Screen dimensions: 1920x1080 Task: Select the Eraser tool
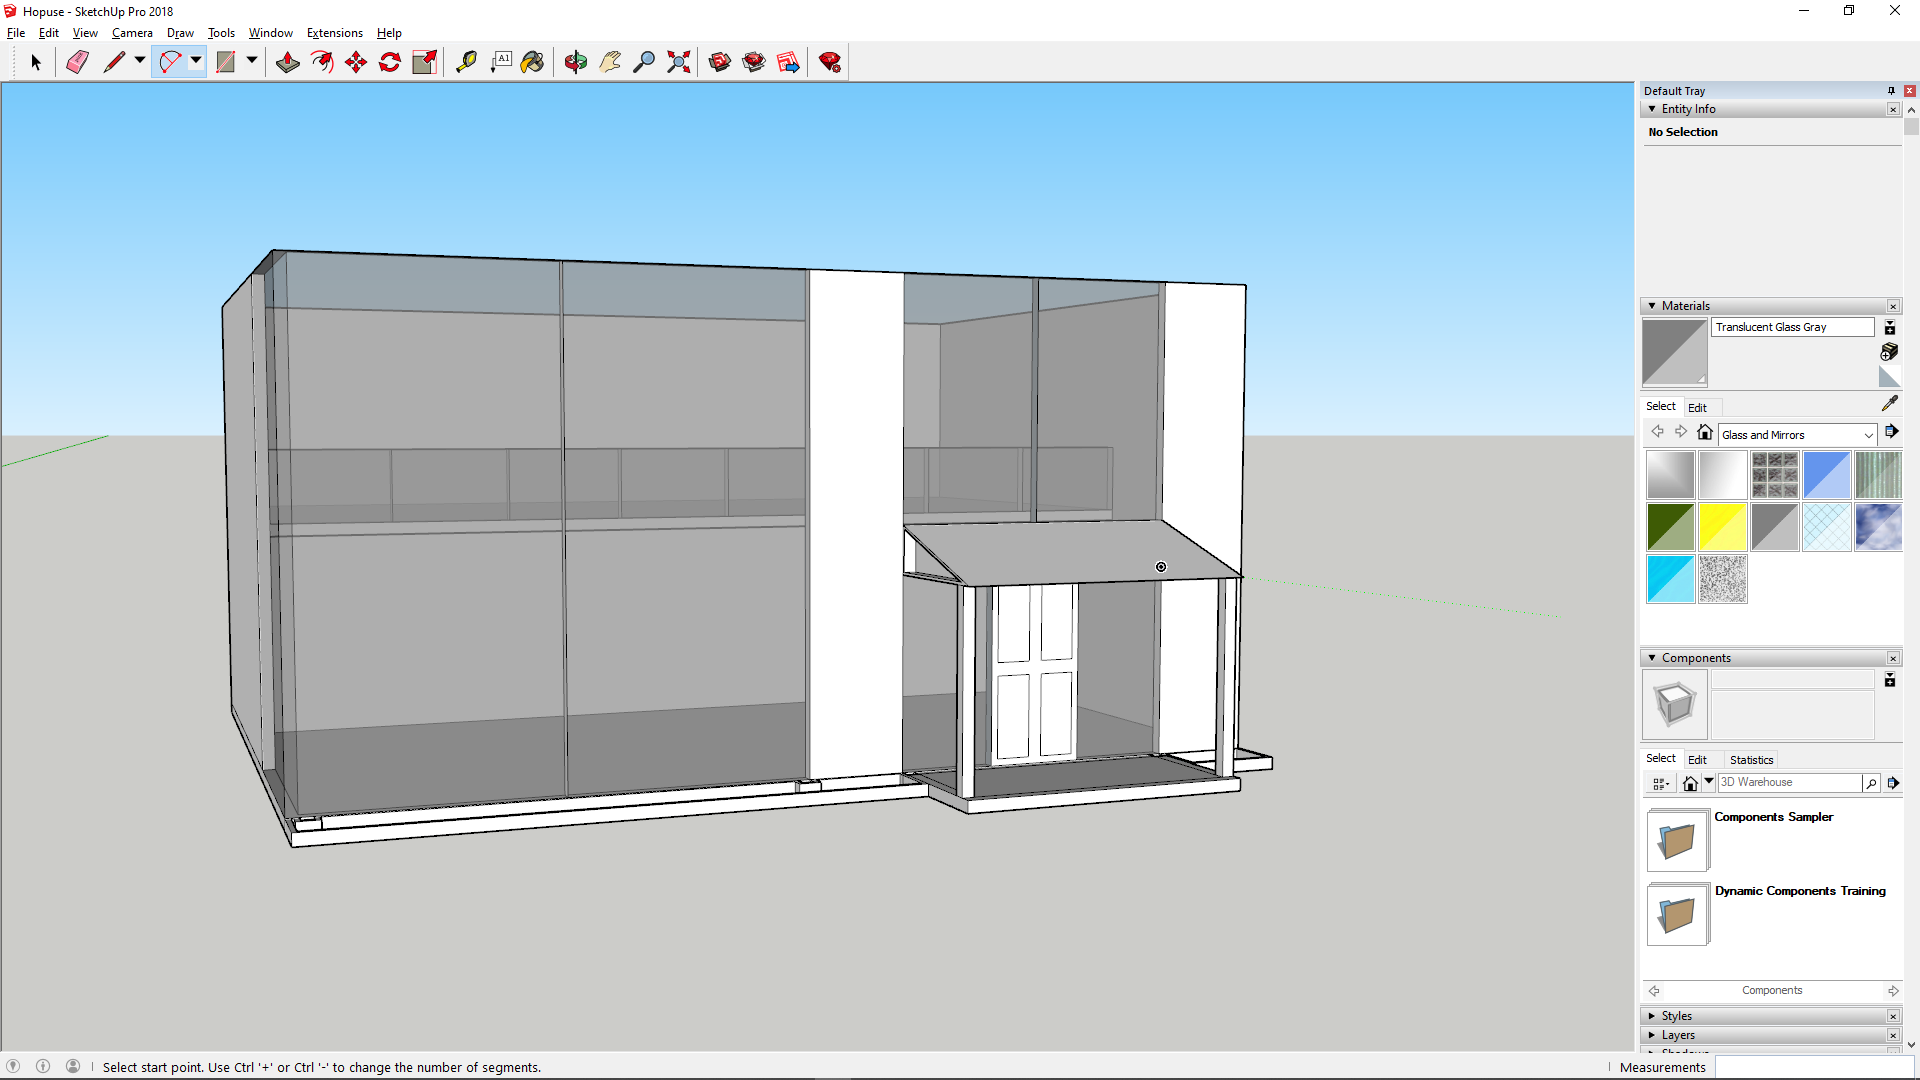pos(77,62)
